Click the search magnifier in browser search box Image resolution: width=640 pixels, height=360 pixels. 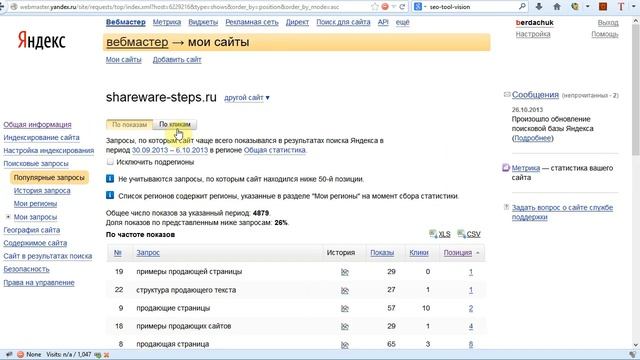click(x=522, y=7)
